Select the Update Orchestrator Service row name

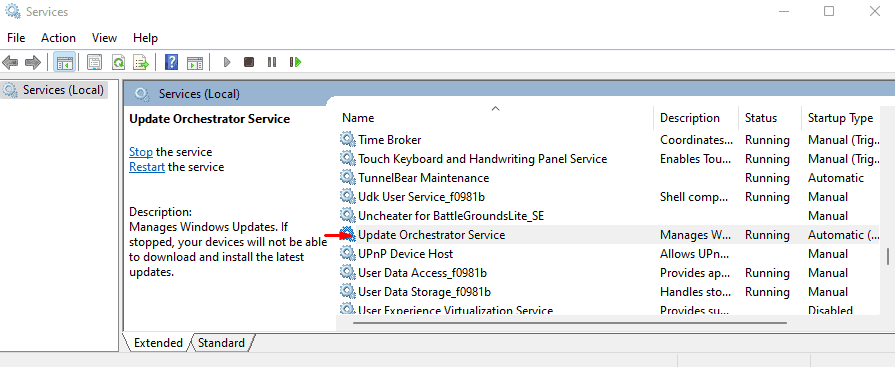pos(432,235)
